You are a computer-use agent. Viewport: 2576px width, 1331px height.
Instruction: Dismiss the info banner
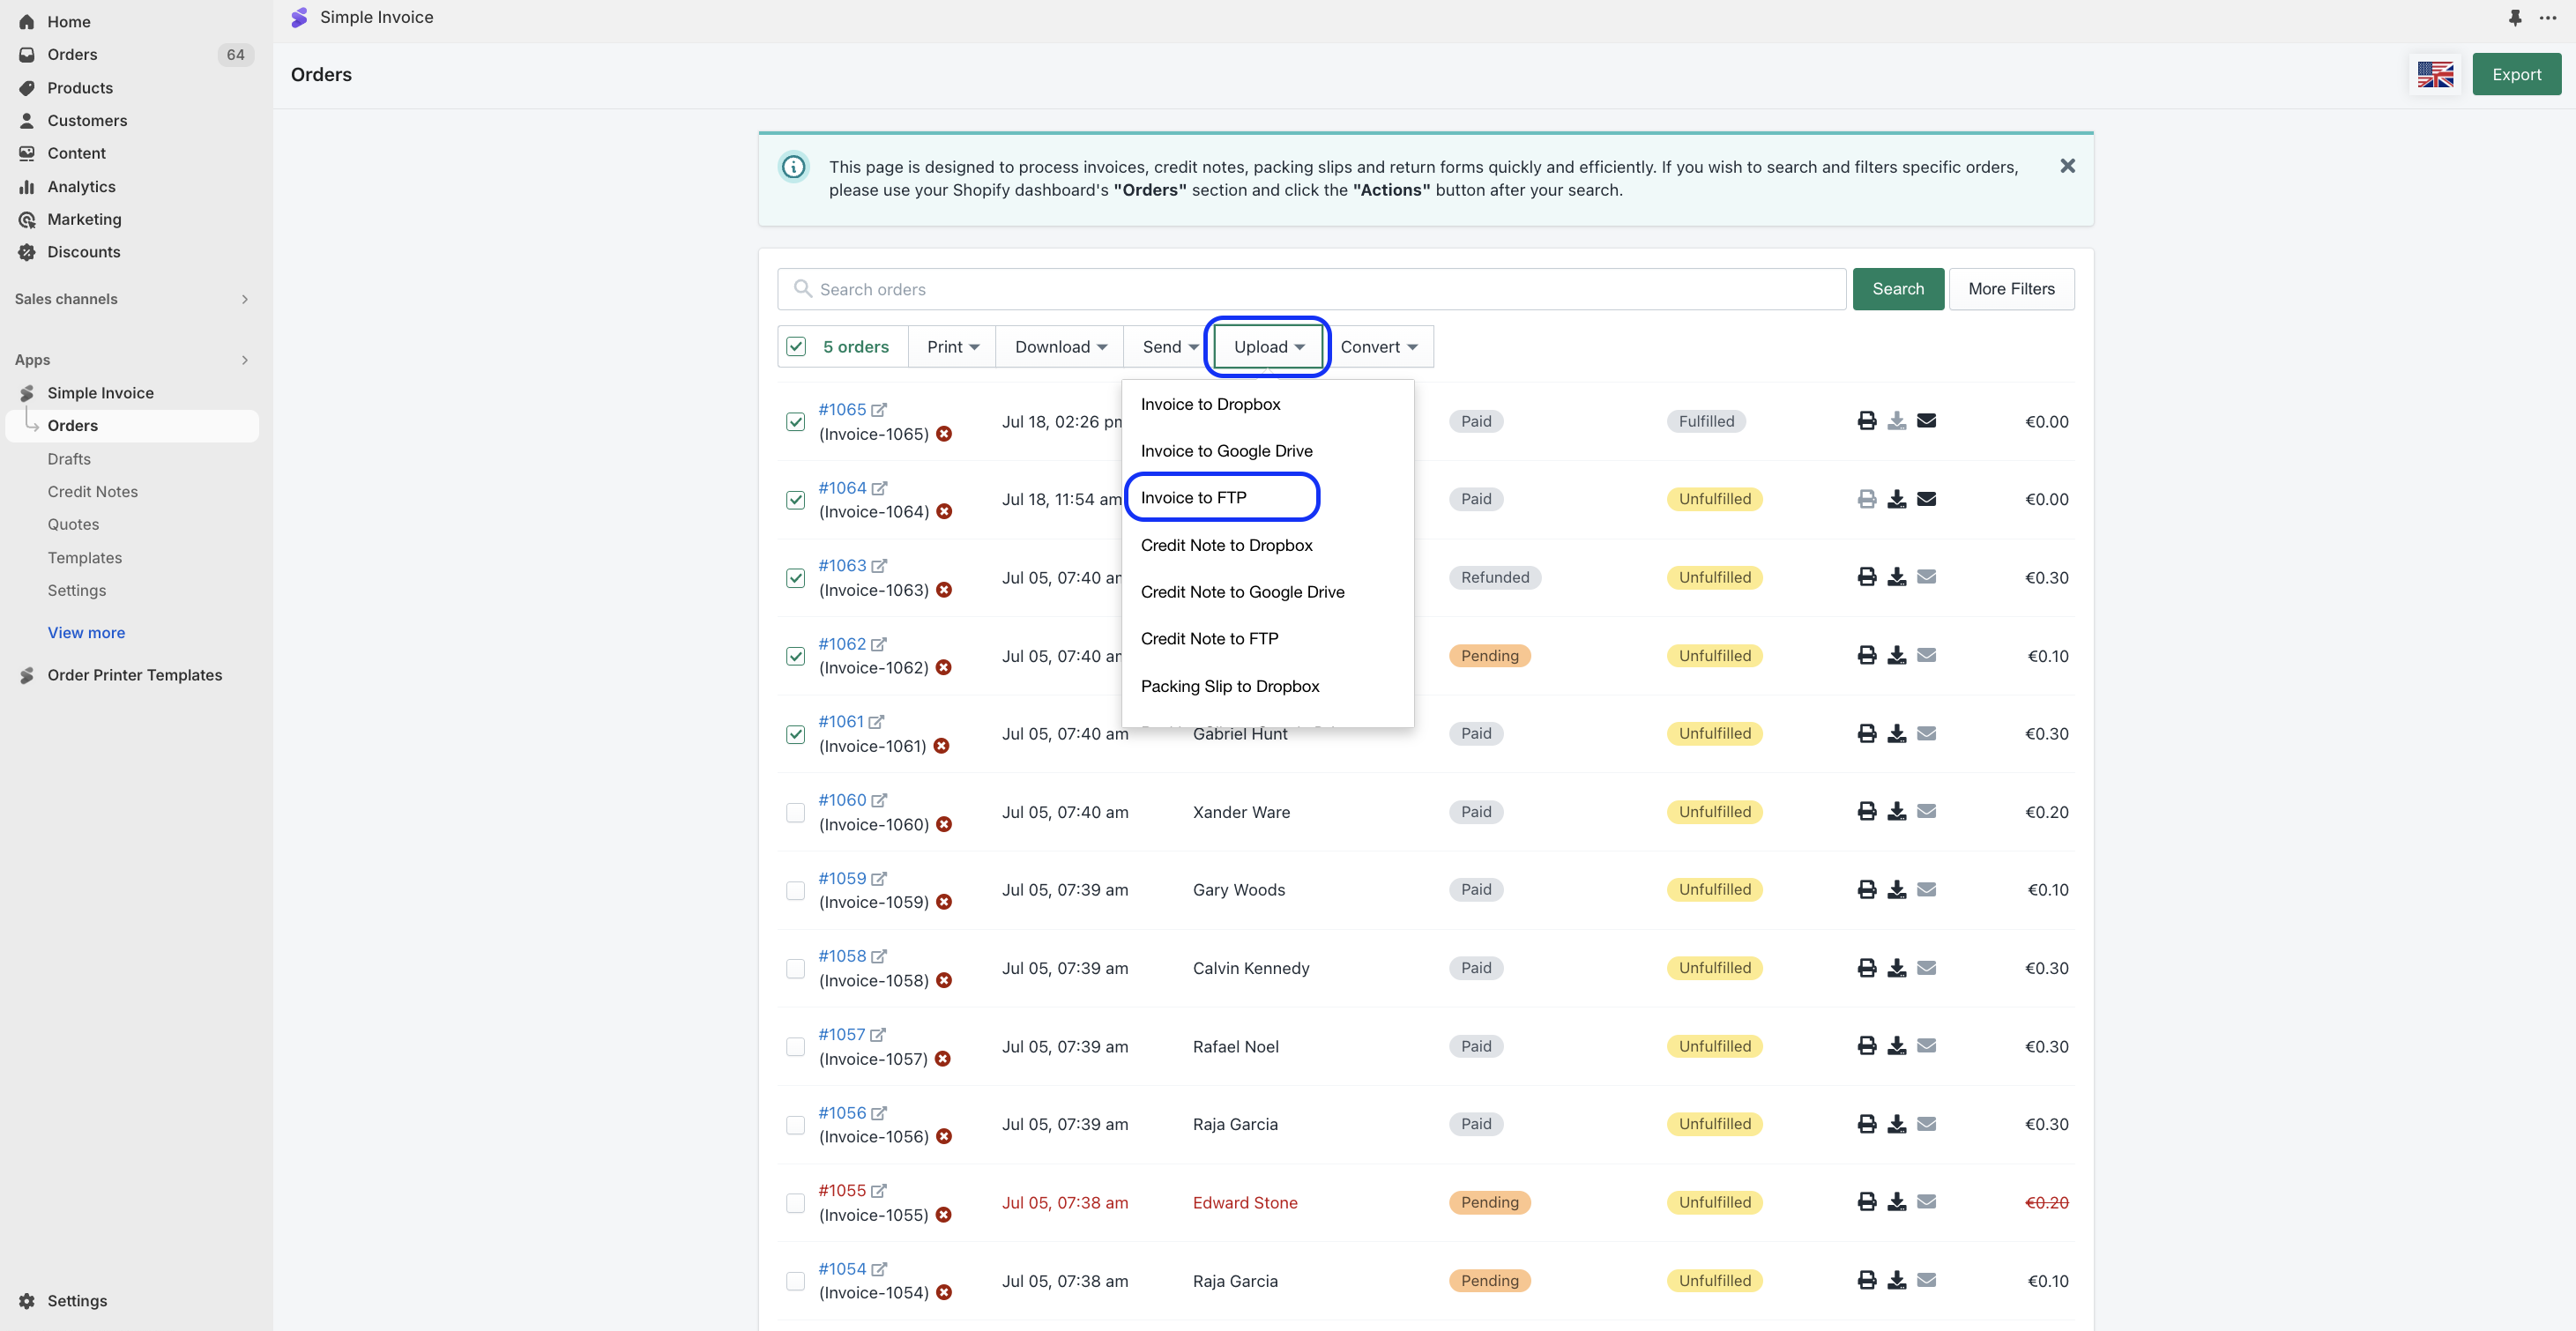(2067, 166)
